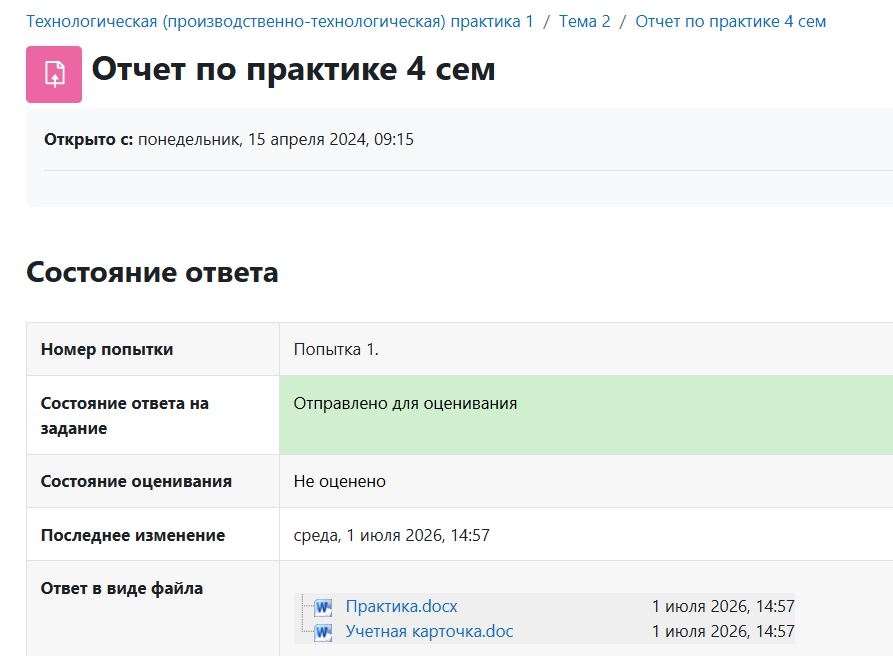
Task: Click the Номер попытки row label
Action: click(x=107, y=349)
